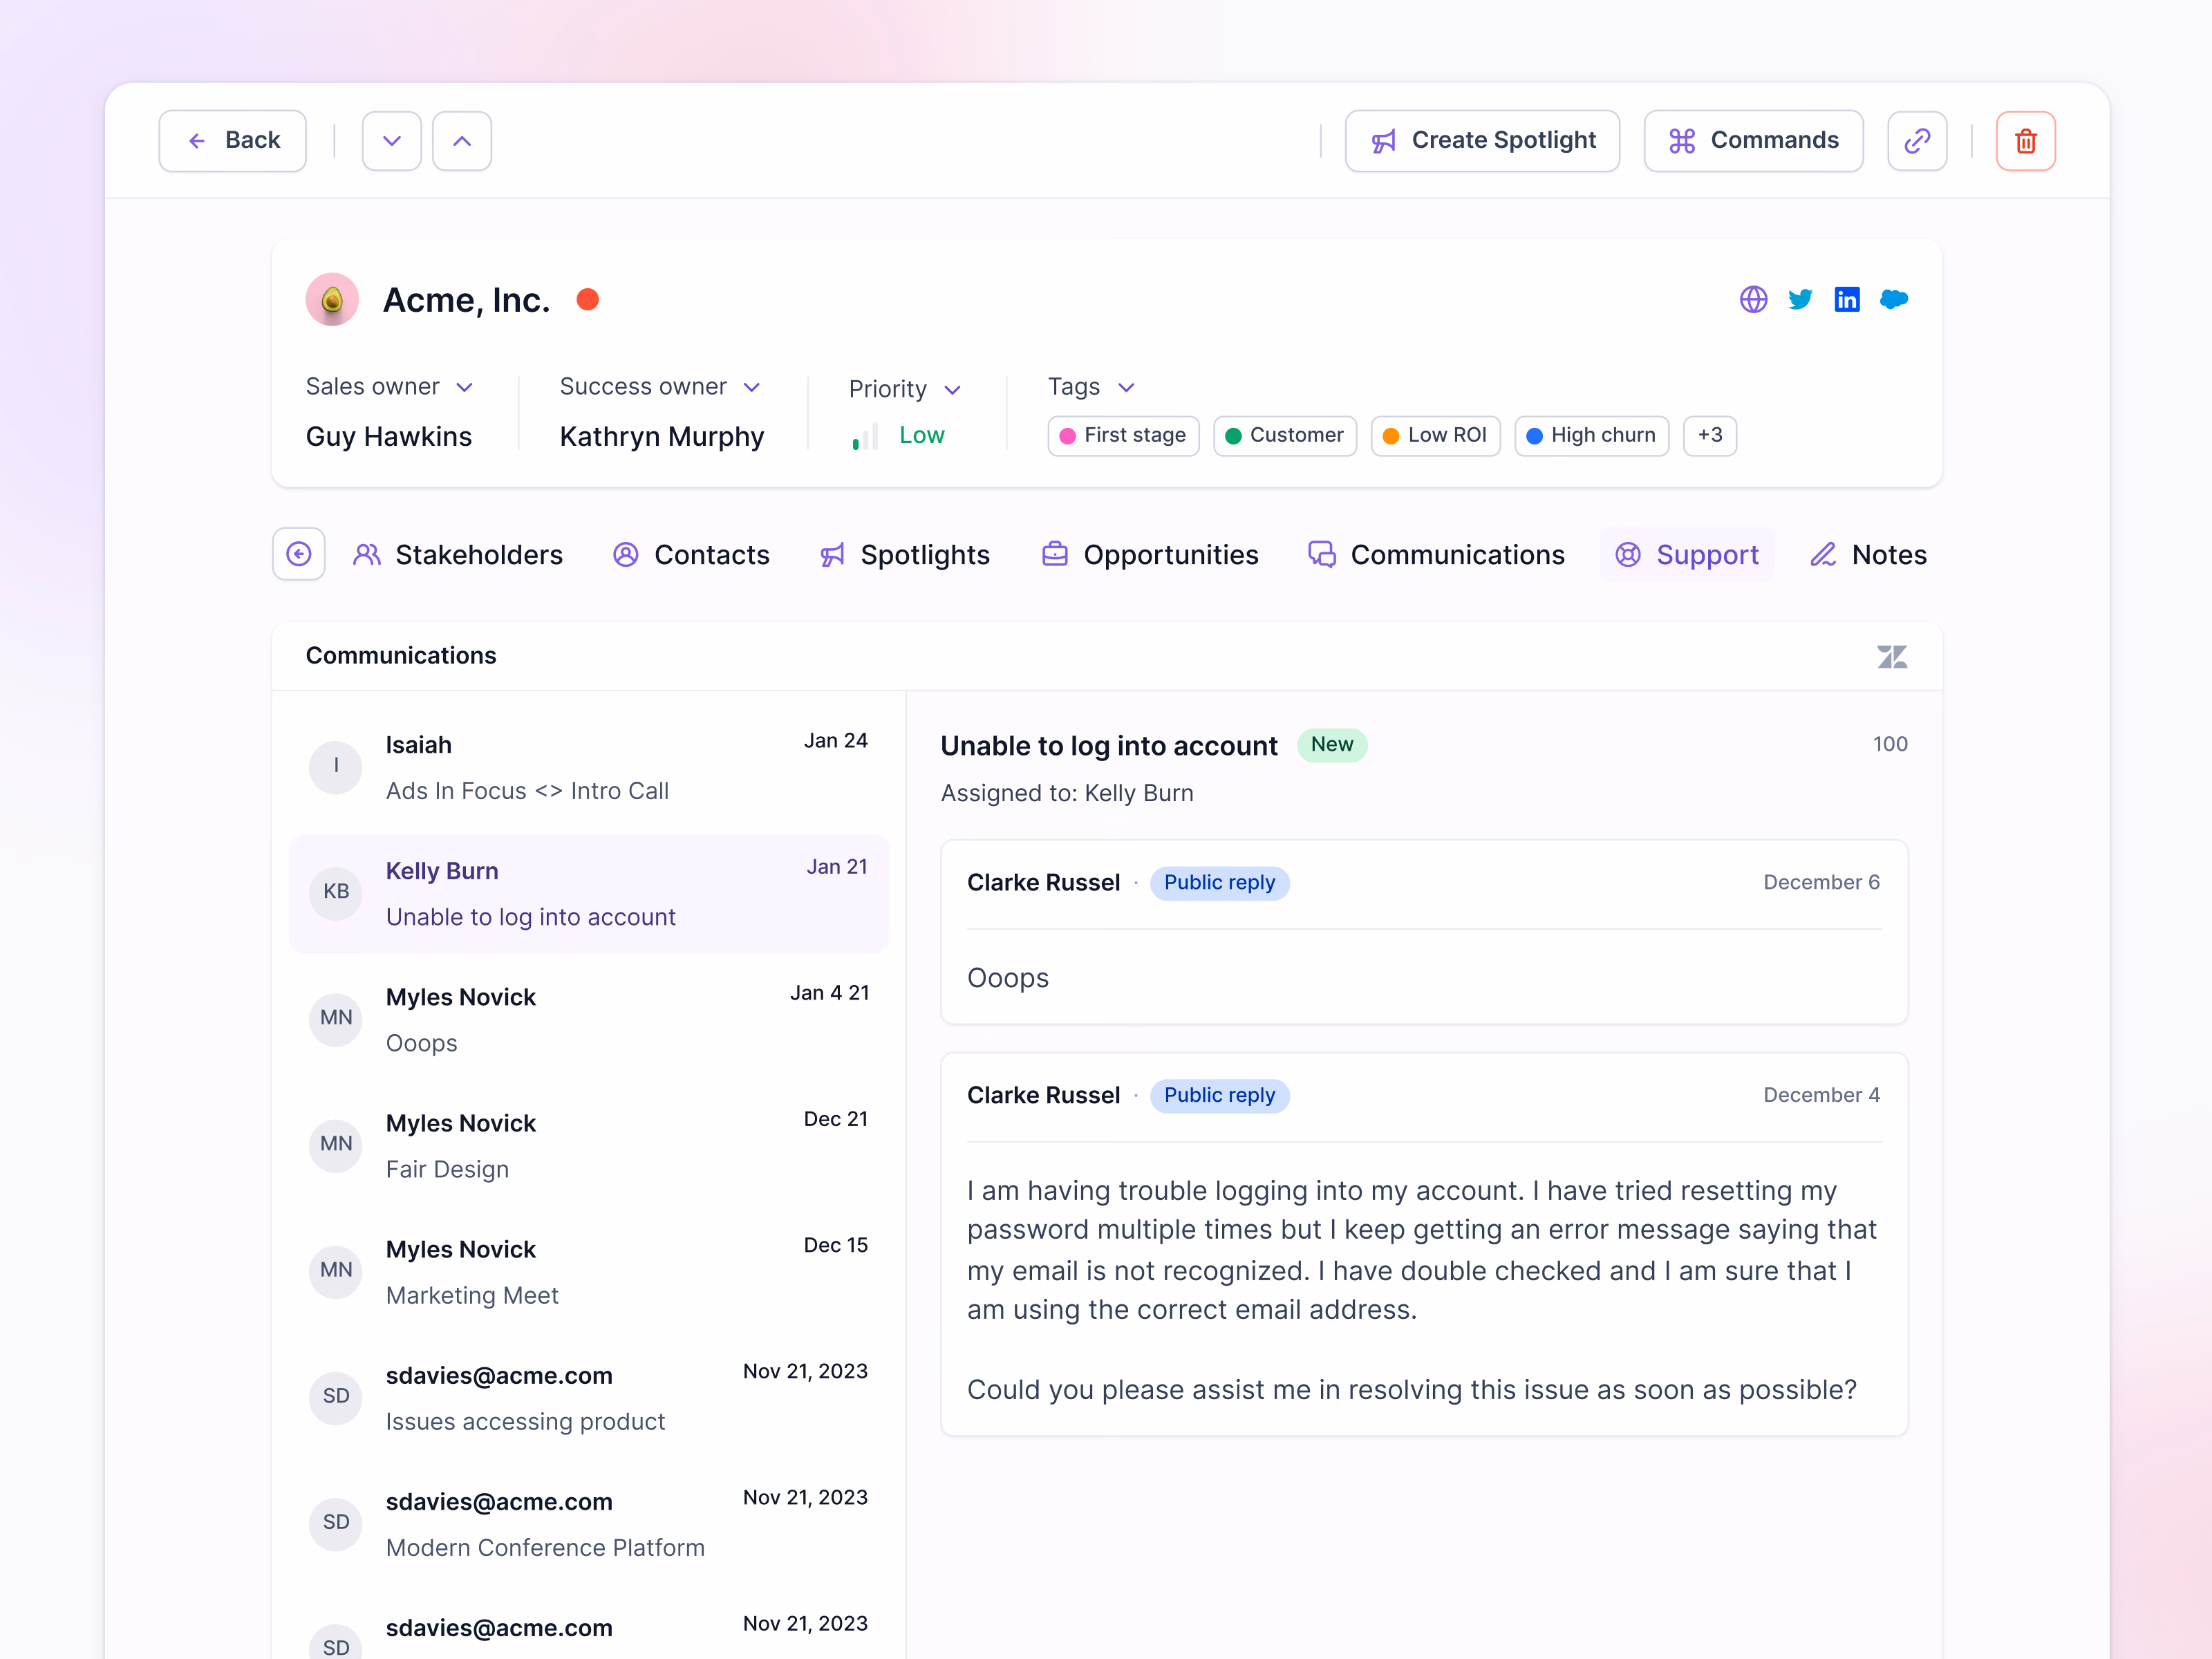Click the Customer tag
The image size is (2212, 1659).
pos(1284,436)
